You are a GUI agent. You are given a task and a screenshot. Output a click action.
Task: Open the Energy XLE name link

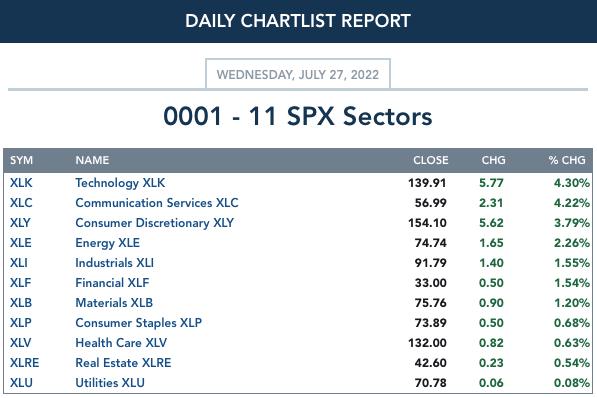coord(108,243)
